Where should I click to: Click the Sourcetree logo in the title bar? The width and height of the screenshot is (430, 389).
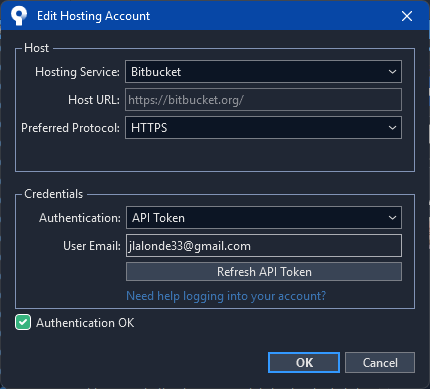[19, 16]
